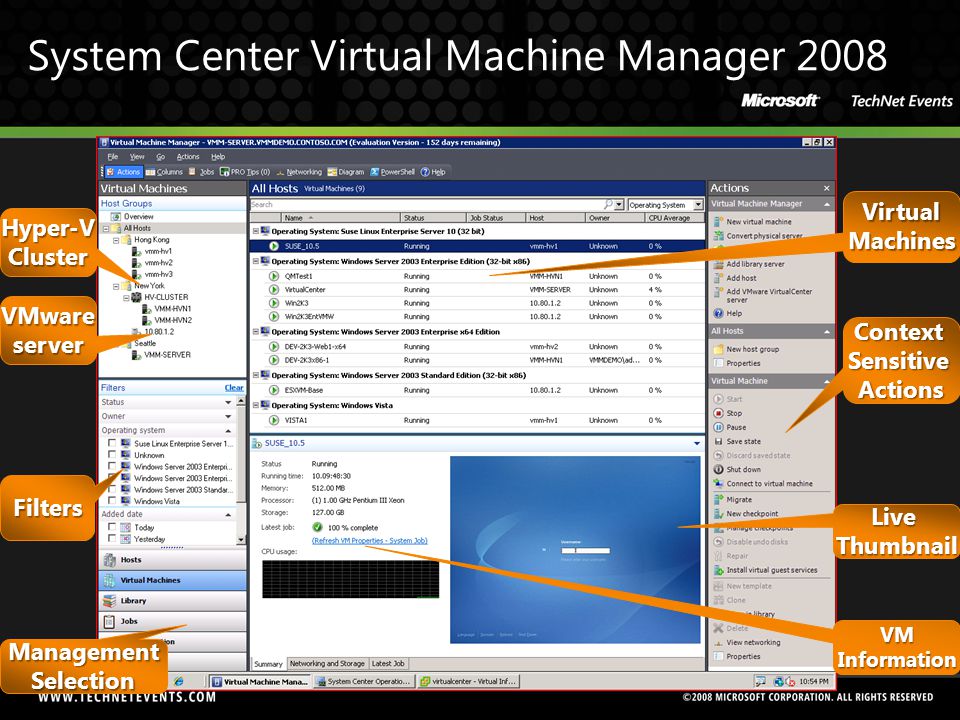This screenshot has height=720, width=960.
Task: Open the Library navigation pane
Action: pos(172,601)
